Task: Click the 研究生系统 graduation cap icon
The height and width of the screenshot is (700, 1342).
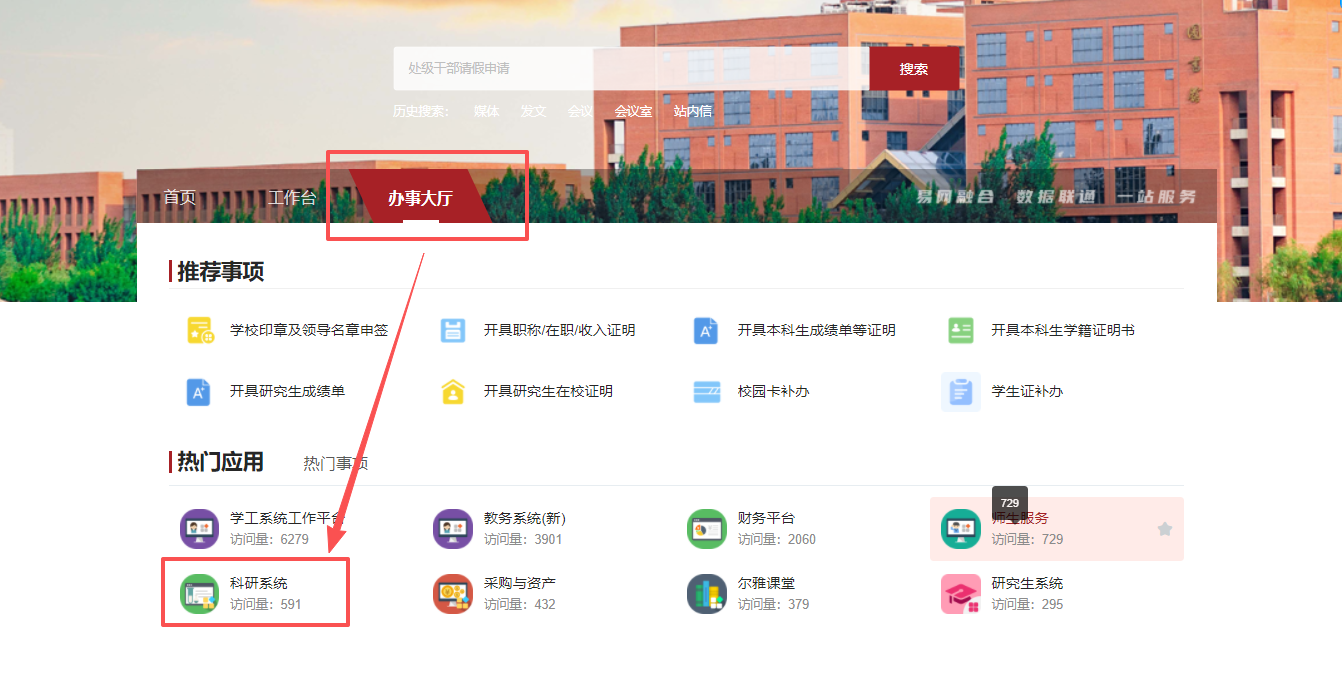Action: tap(961, 594)
